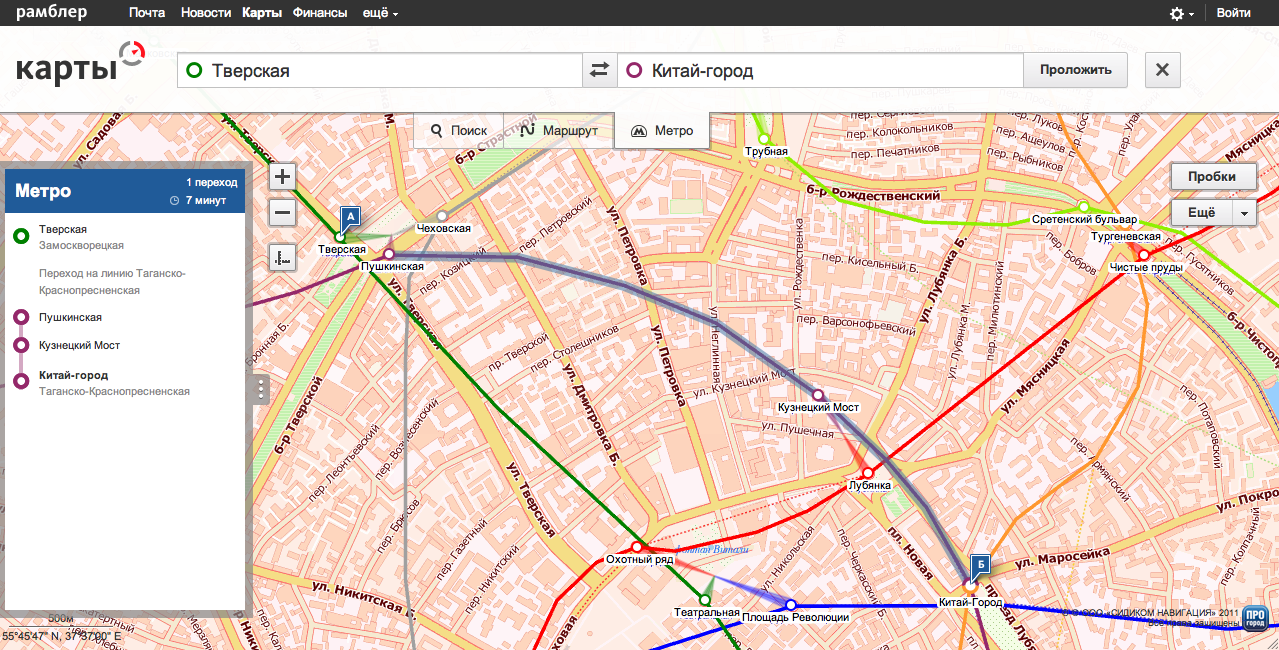Click the Пушкинская station marker on map

tap(389, 254)
